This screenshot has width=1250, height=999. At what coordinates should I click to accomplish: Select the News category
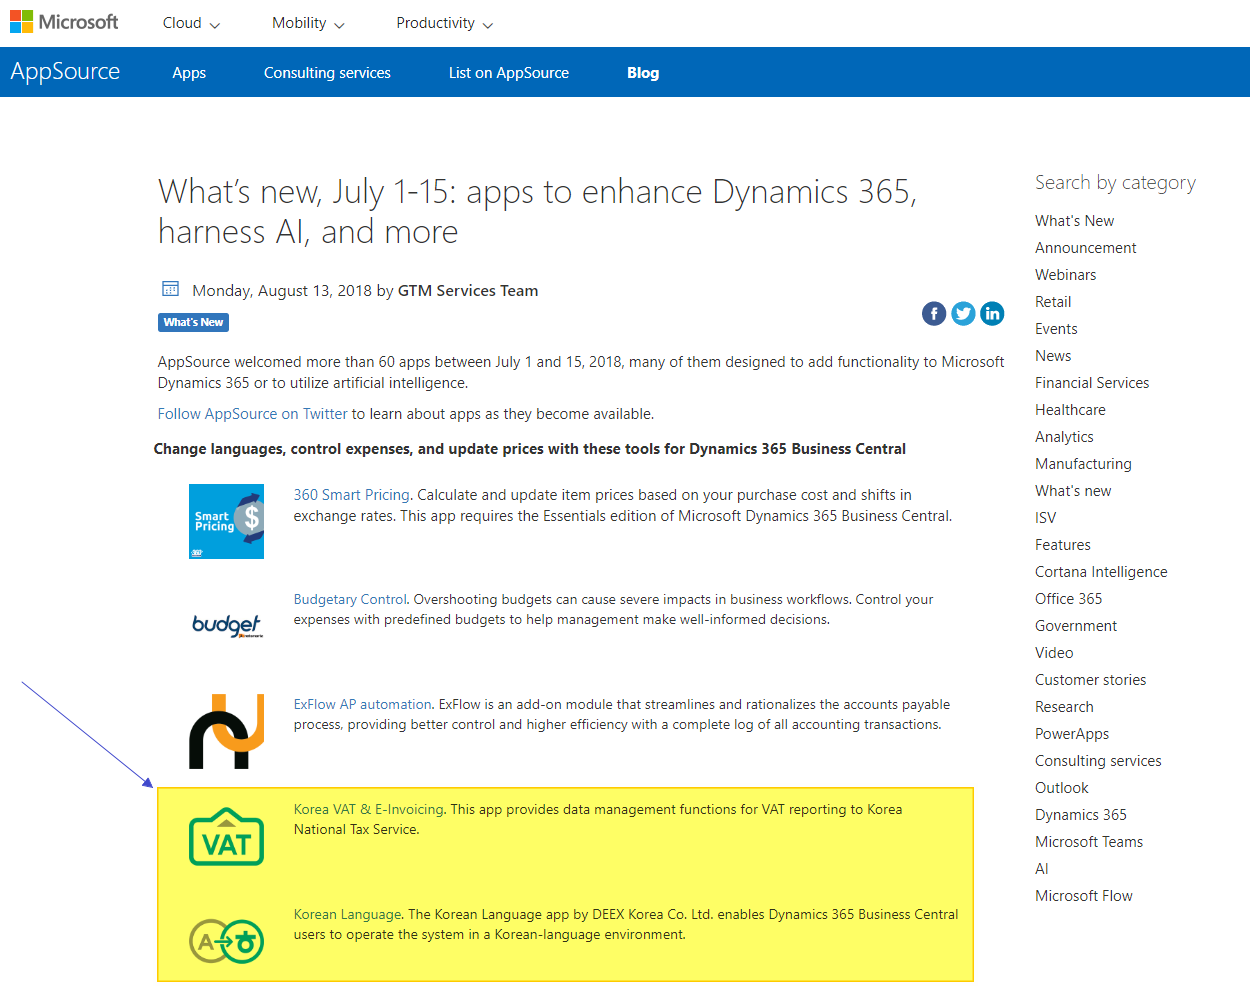[x=1053, y=356]
